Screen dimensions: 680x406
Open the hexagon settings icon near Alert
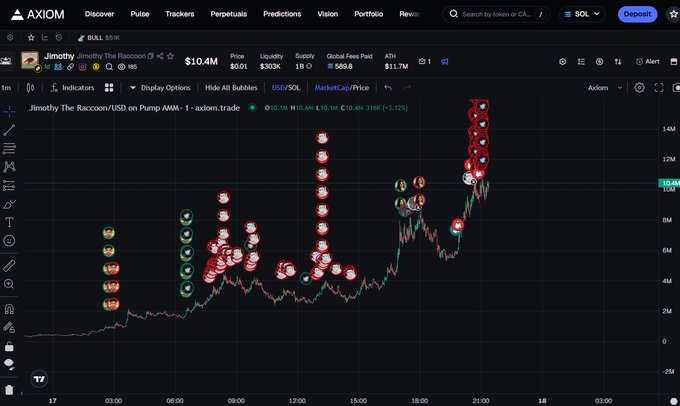[x=562, y=62]
